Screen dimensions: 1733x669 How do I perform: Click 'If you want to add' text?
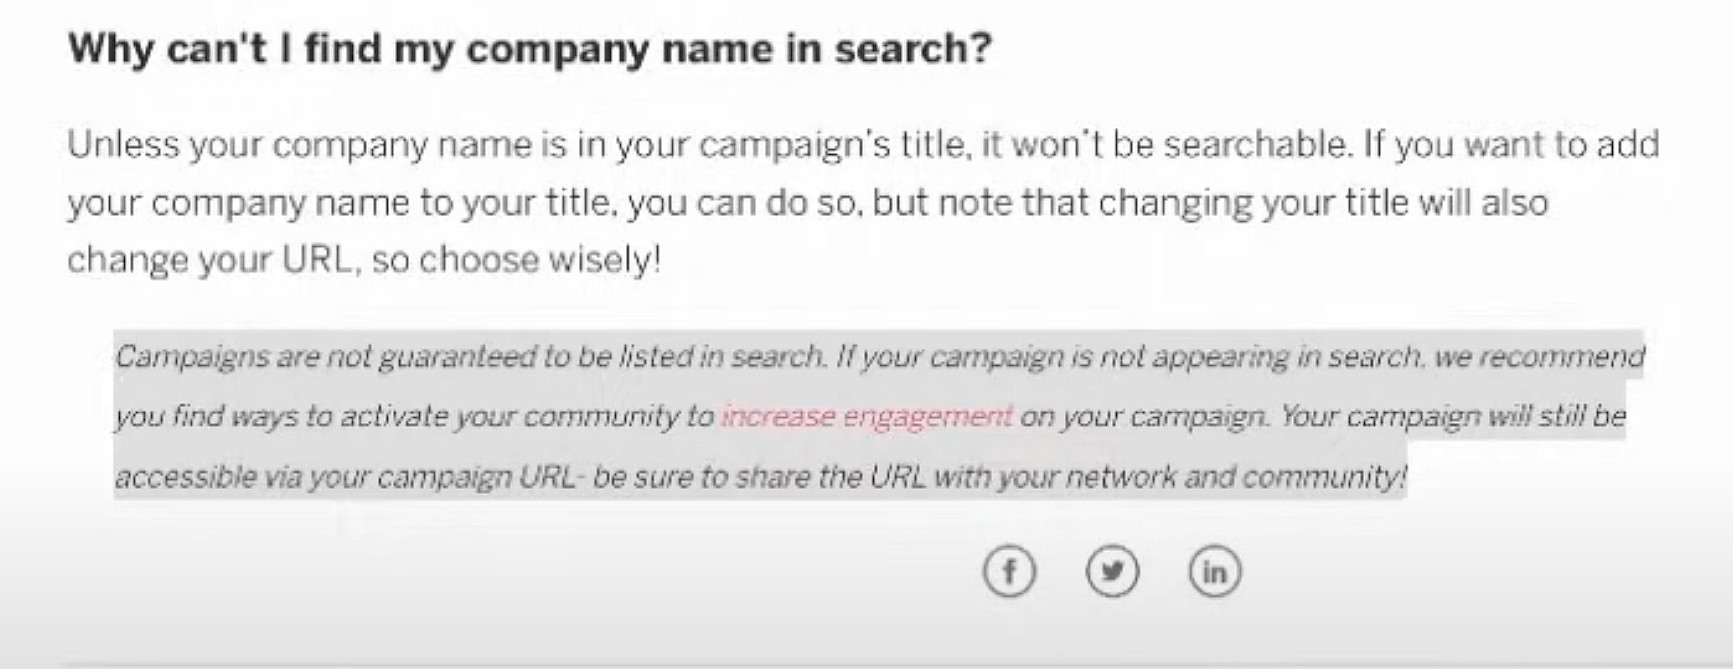point(1511,145)
